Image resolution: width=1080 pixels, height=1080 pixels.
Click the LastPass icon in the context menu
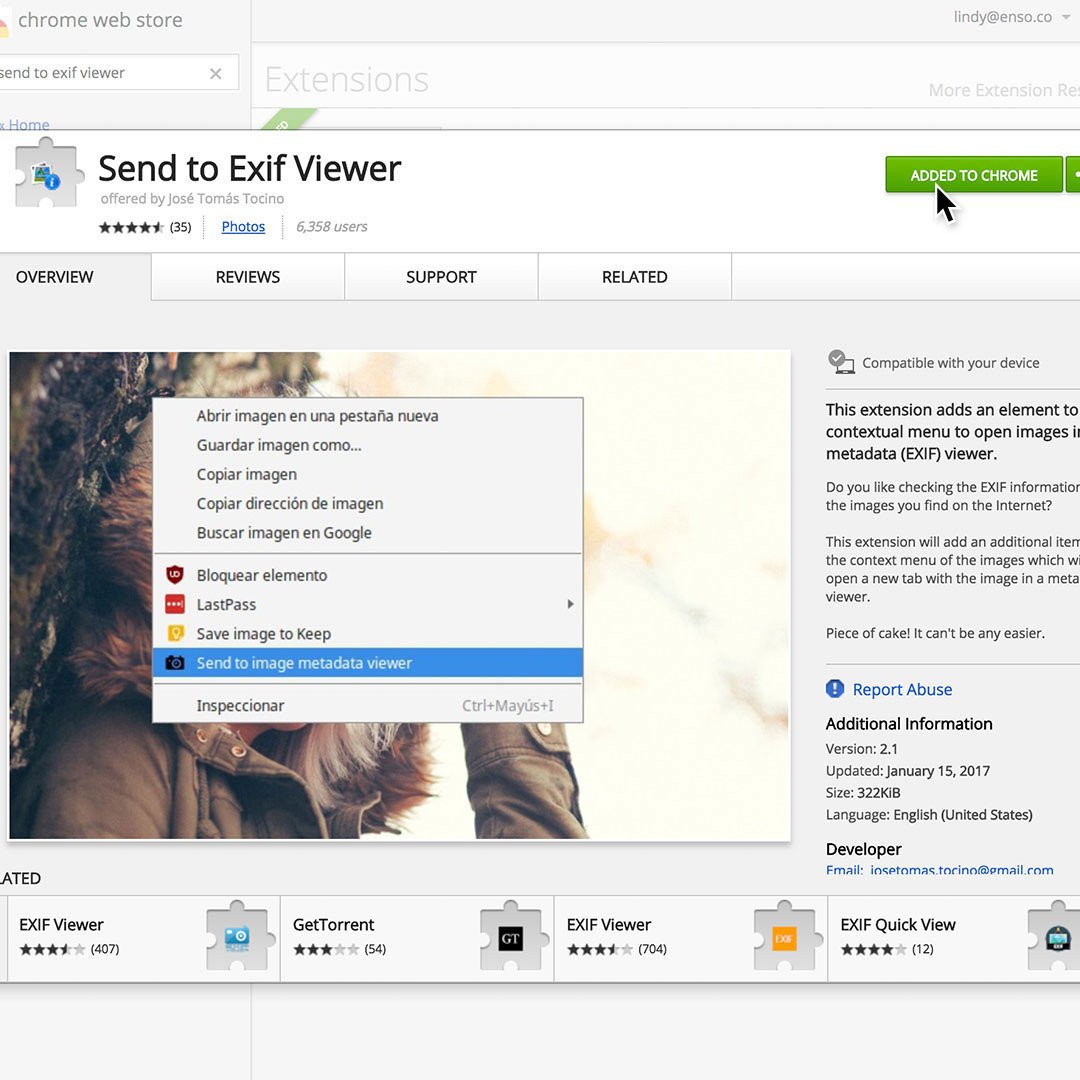click(175, 604)
